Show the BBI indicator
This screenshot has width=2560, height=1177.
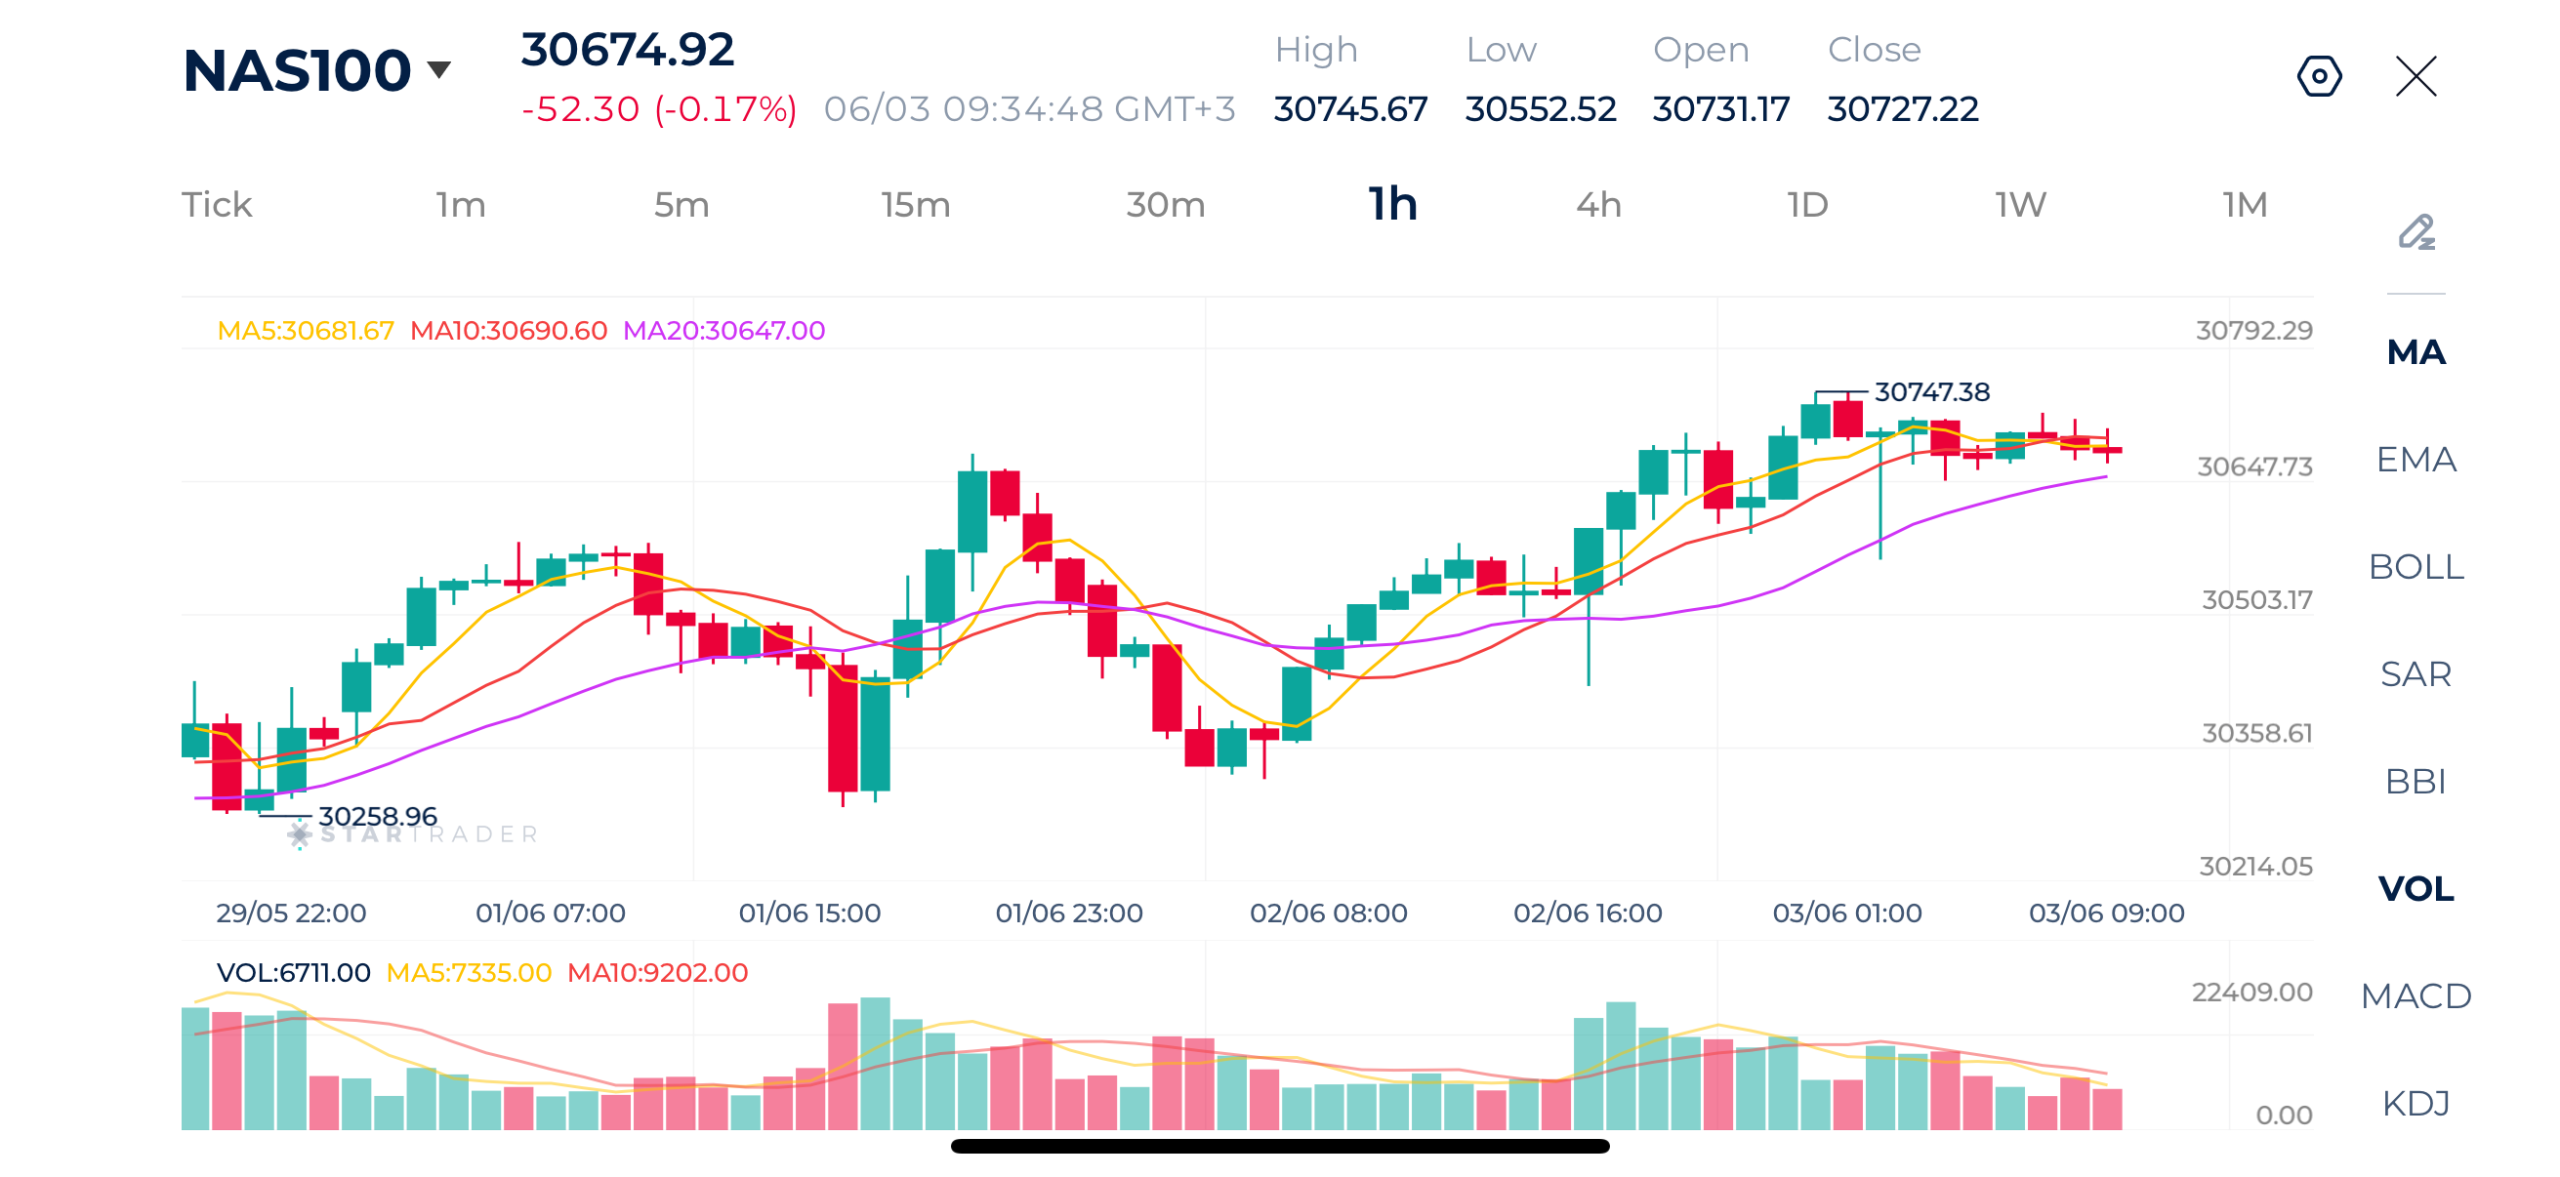pos(2415,779)
